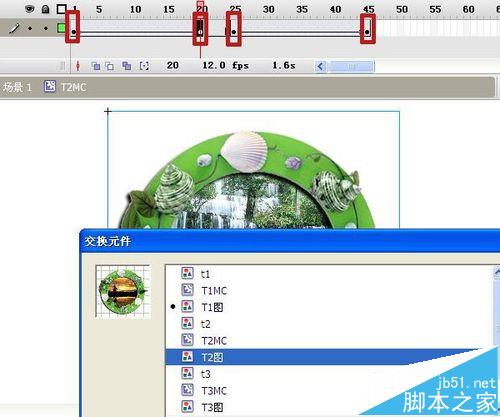Screen dimensions: 500x417
Task: Click the graphic symbol icon beside t2
Action: (187, 323)
